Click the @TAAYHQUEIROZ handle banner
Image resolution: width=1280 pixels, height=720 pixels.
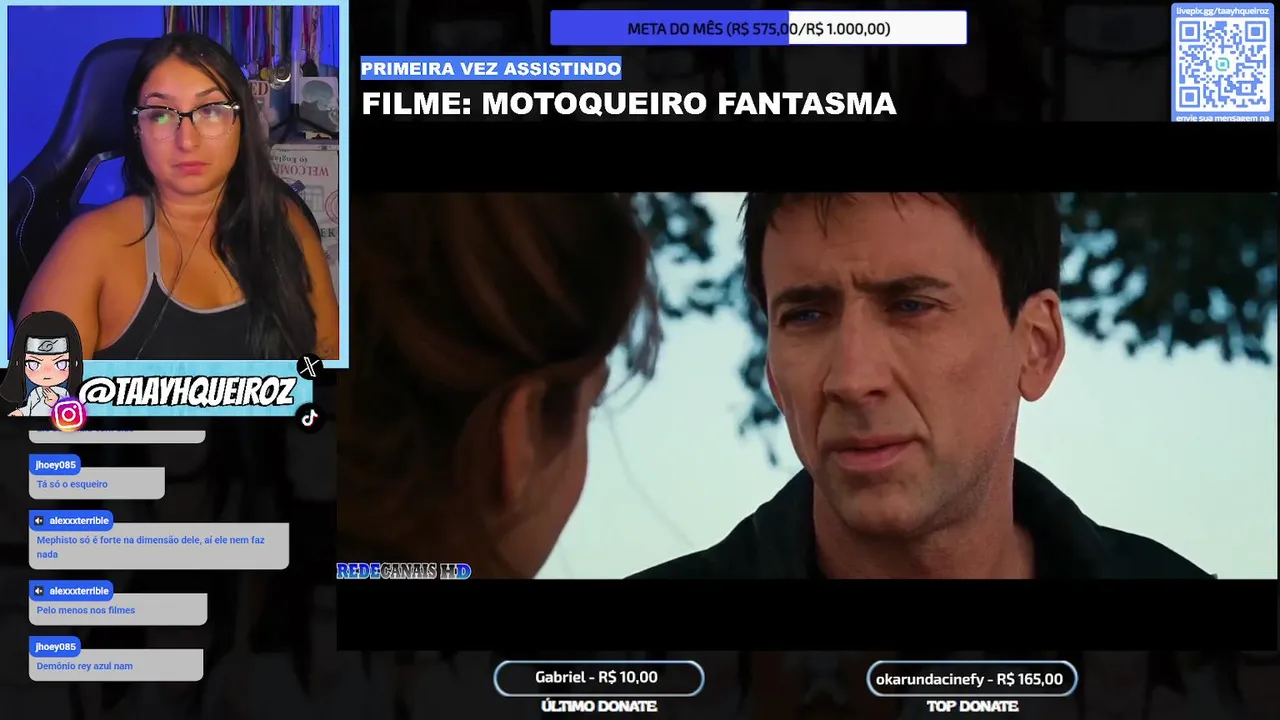point(188,392)
